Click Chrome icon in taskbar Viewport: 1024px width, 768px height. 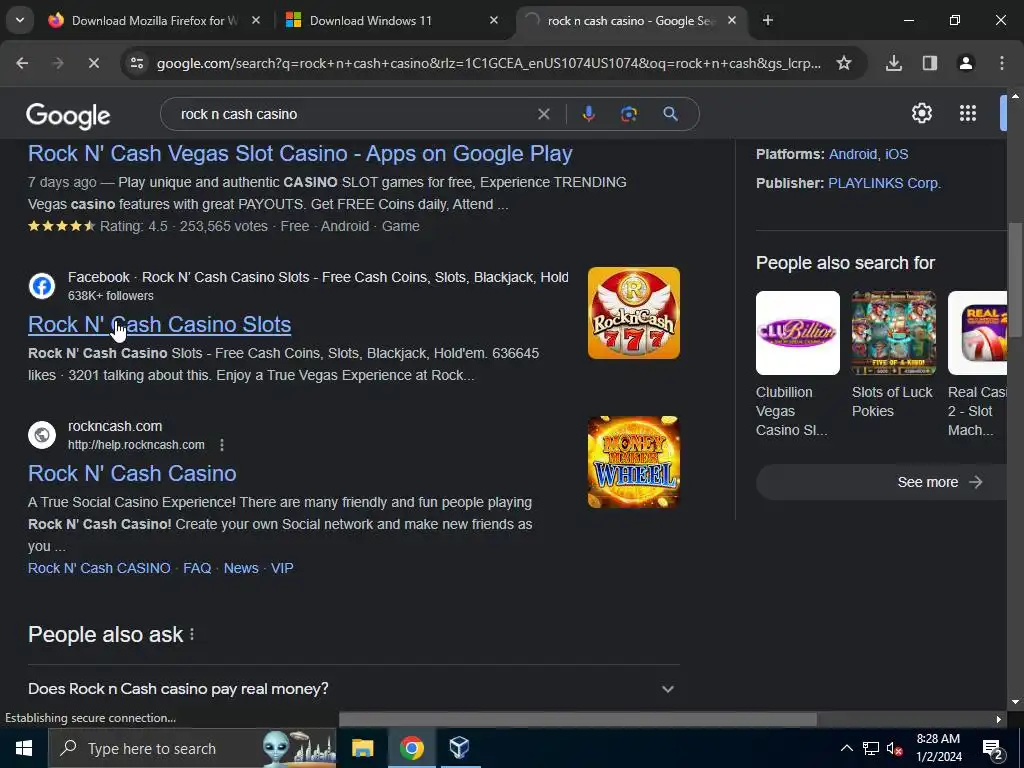[x=411, y=748]
